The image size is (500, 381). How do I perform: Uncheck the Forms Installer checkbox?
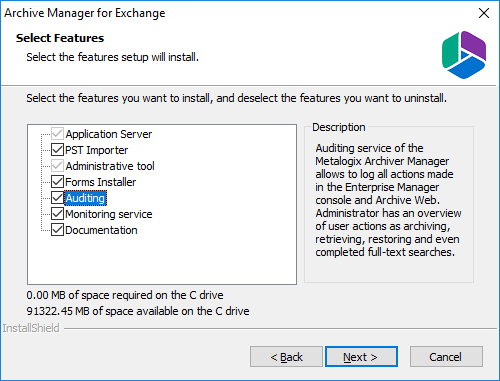click(57, 182)
